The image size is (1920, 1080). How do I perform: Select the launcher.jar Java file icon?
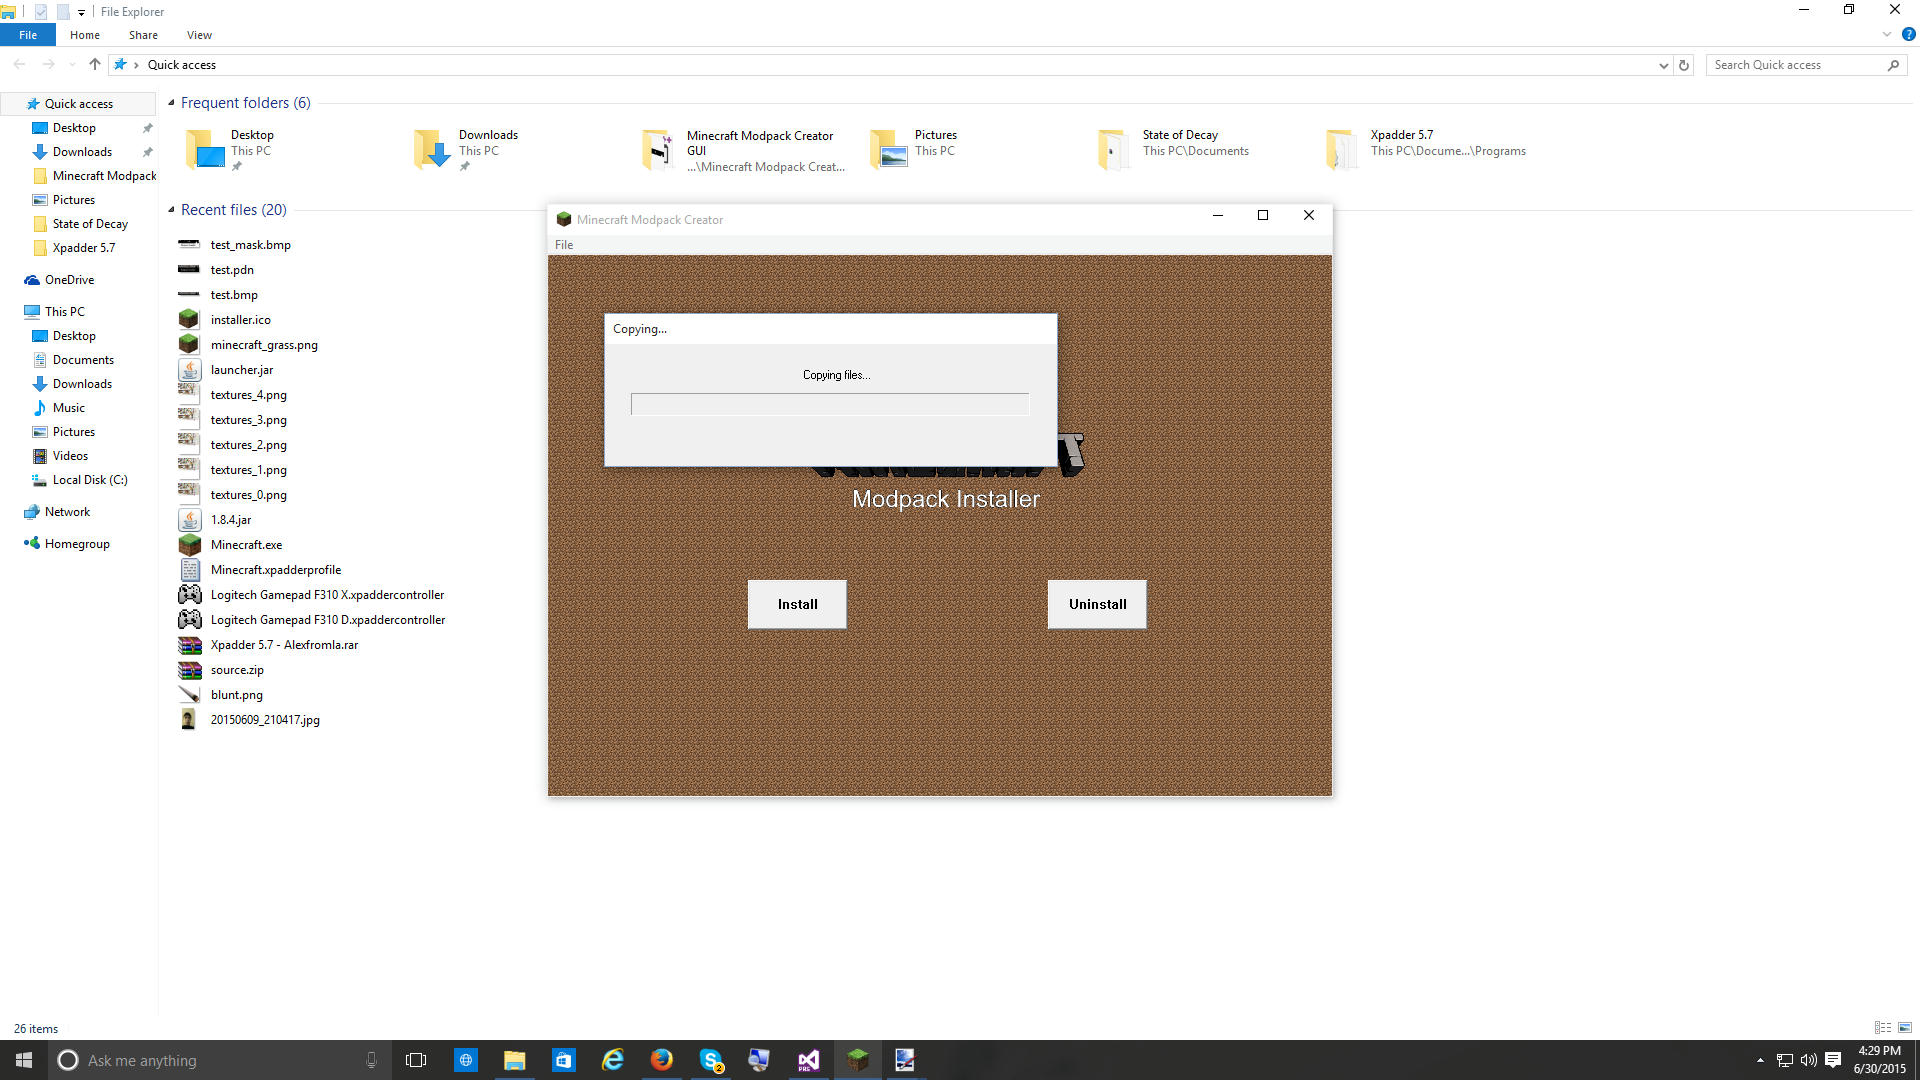pyautogui.click(x=189, y=370)
